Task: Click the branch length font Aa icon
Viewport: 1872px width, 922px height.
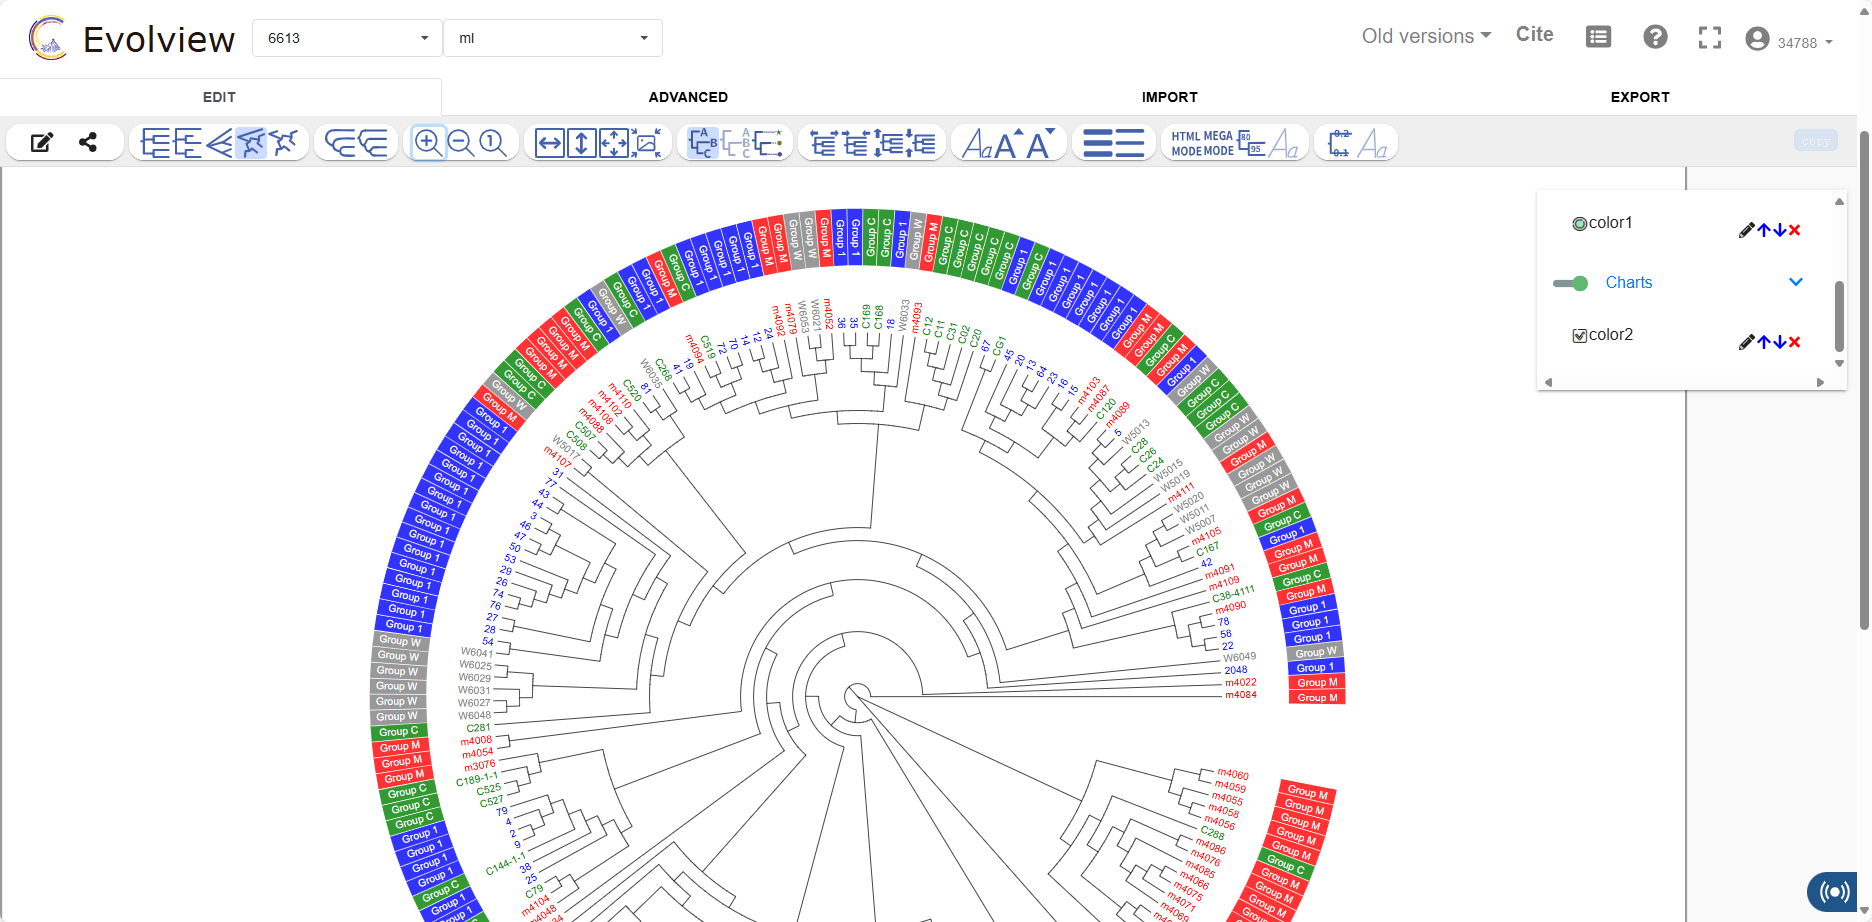Action: pyautogui.click(x=1373, y=144)
